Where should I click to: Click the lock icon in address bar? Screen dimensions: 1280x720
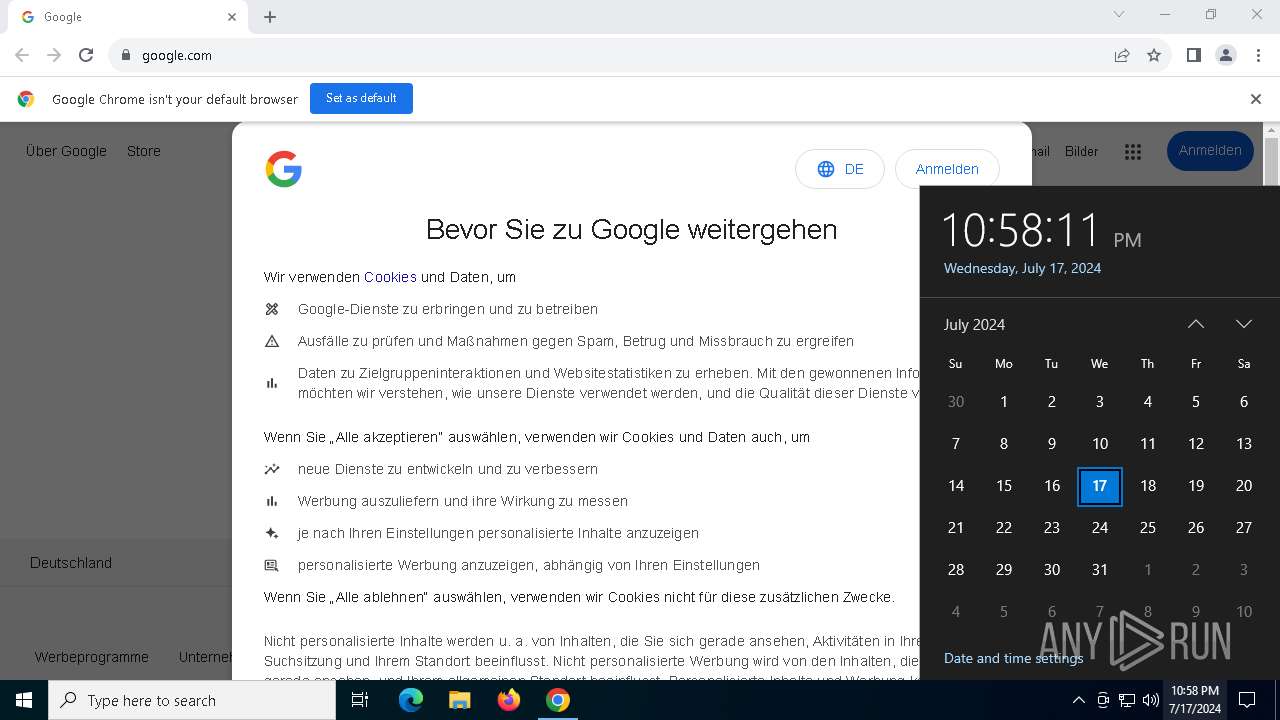coord(126,55)
